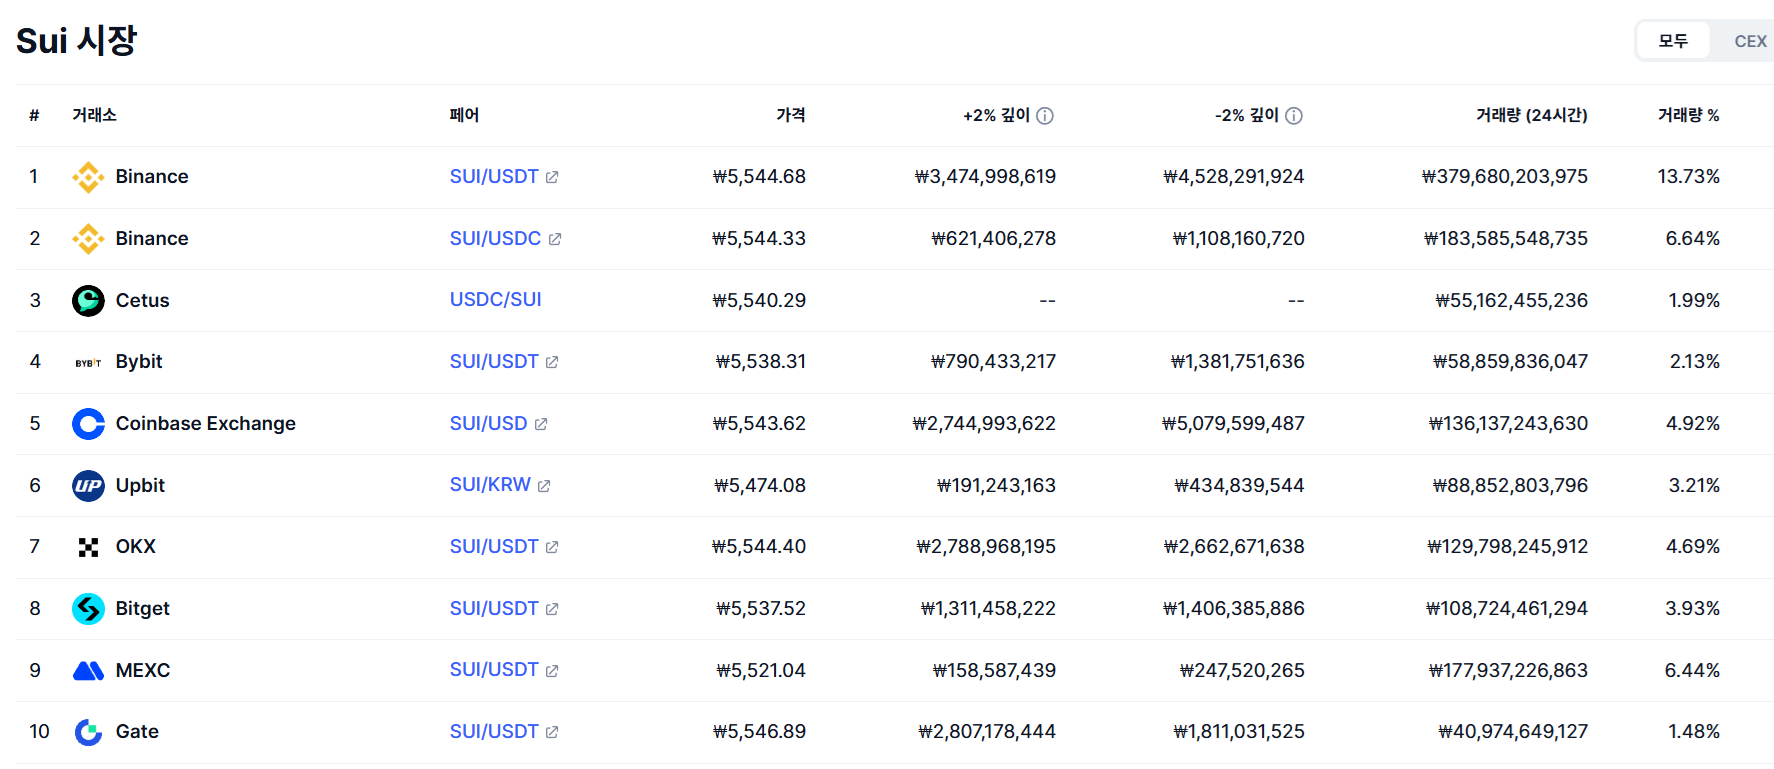The width and height of the screenshot is (1774, 769).
Task: Click Upbit price ₩5,474.08
Action: 760,485
